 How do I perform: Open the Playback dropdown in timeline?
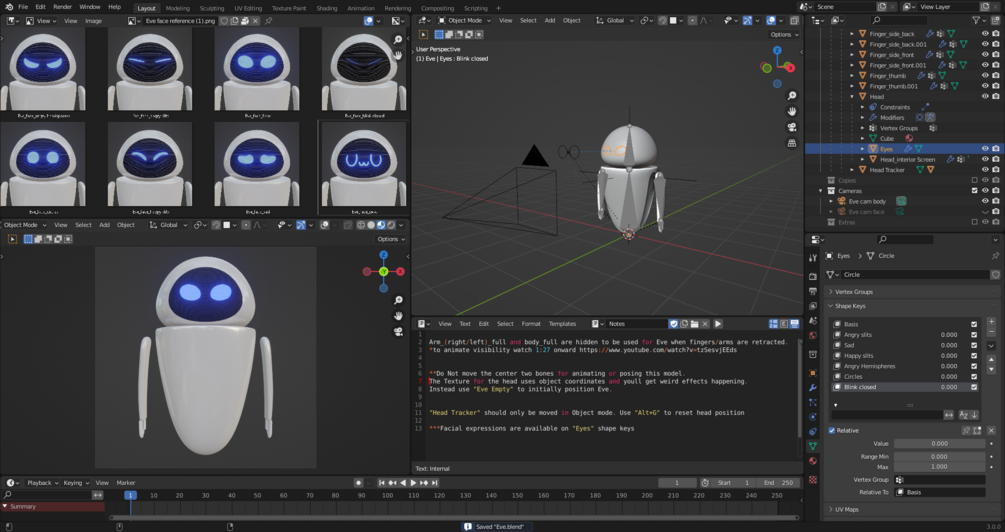[x=43, y=483]
